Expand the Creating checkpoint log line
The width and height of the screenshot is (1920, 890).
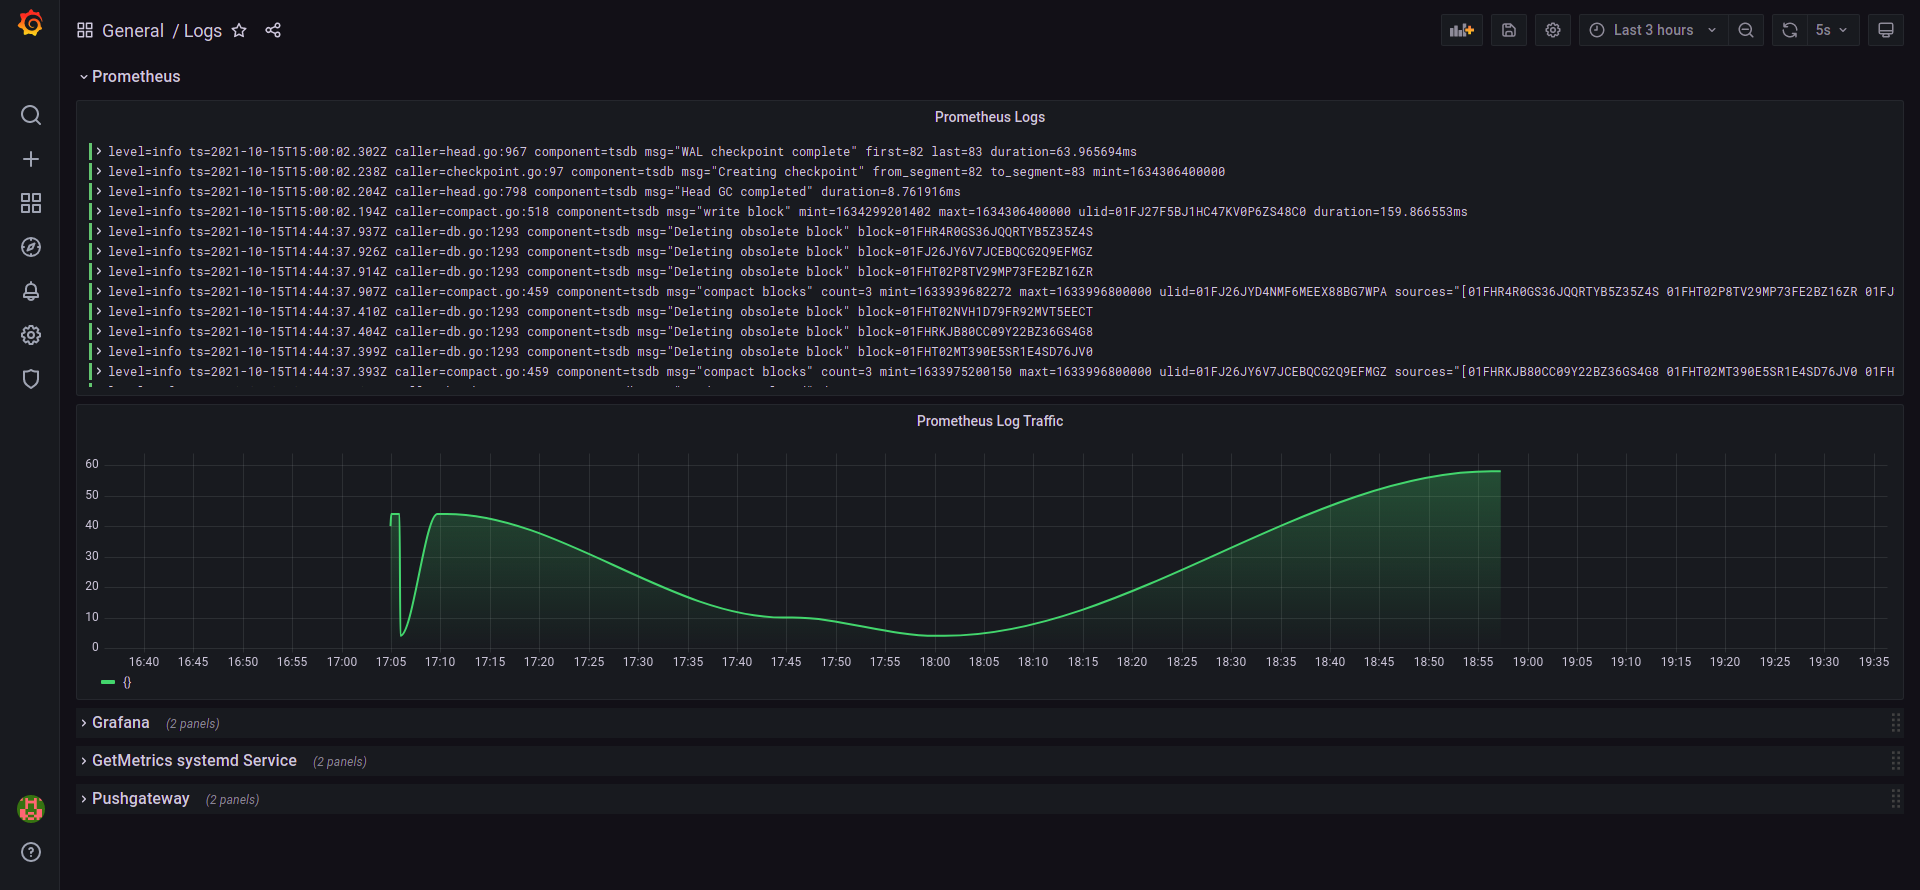coord(99,172)
